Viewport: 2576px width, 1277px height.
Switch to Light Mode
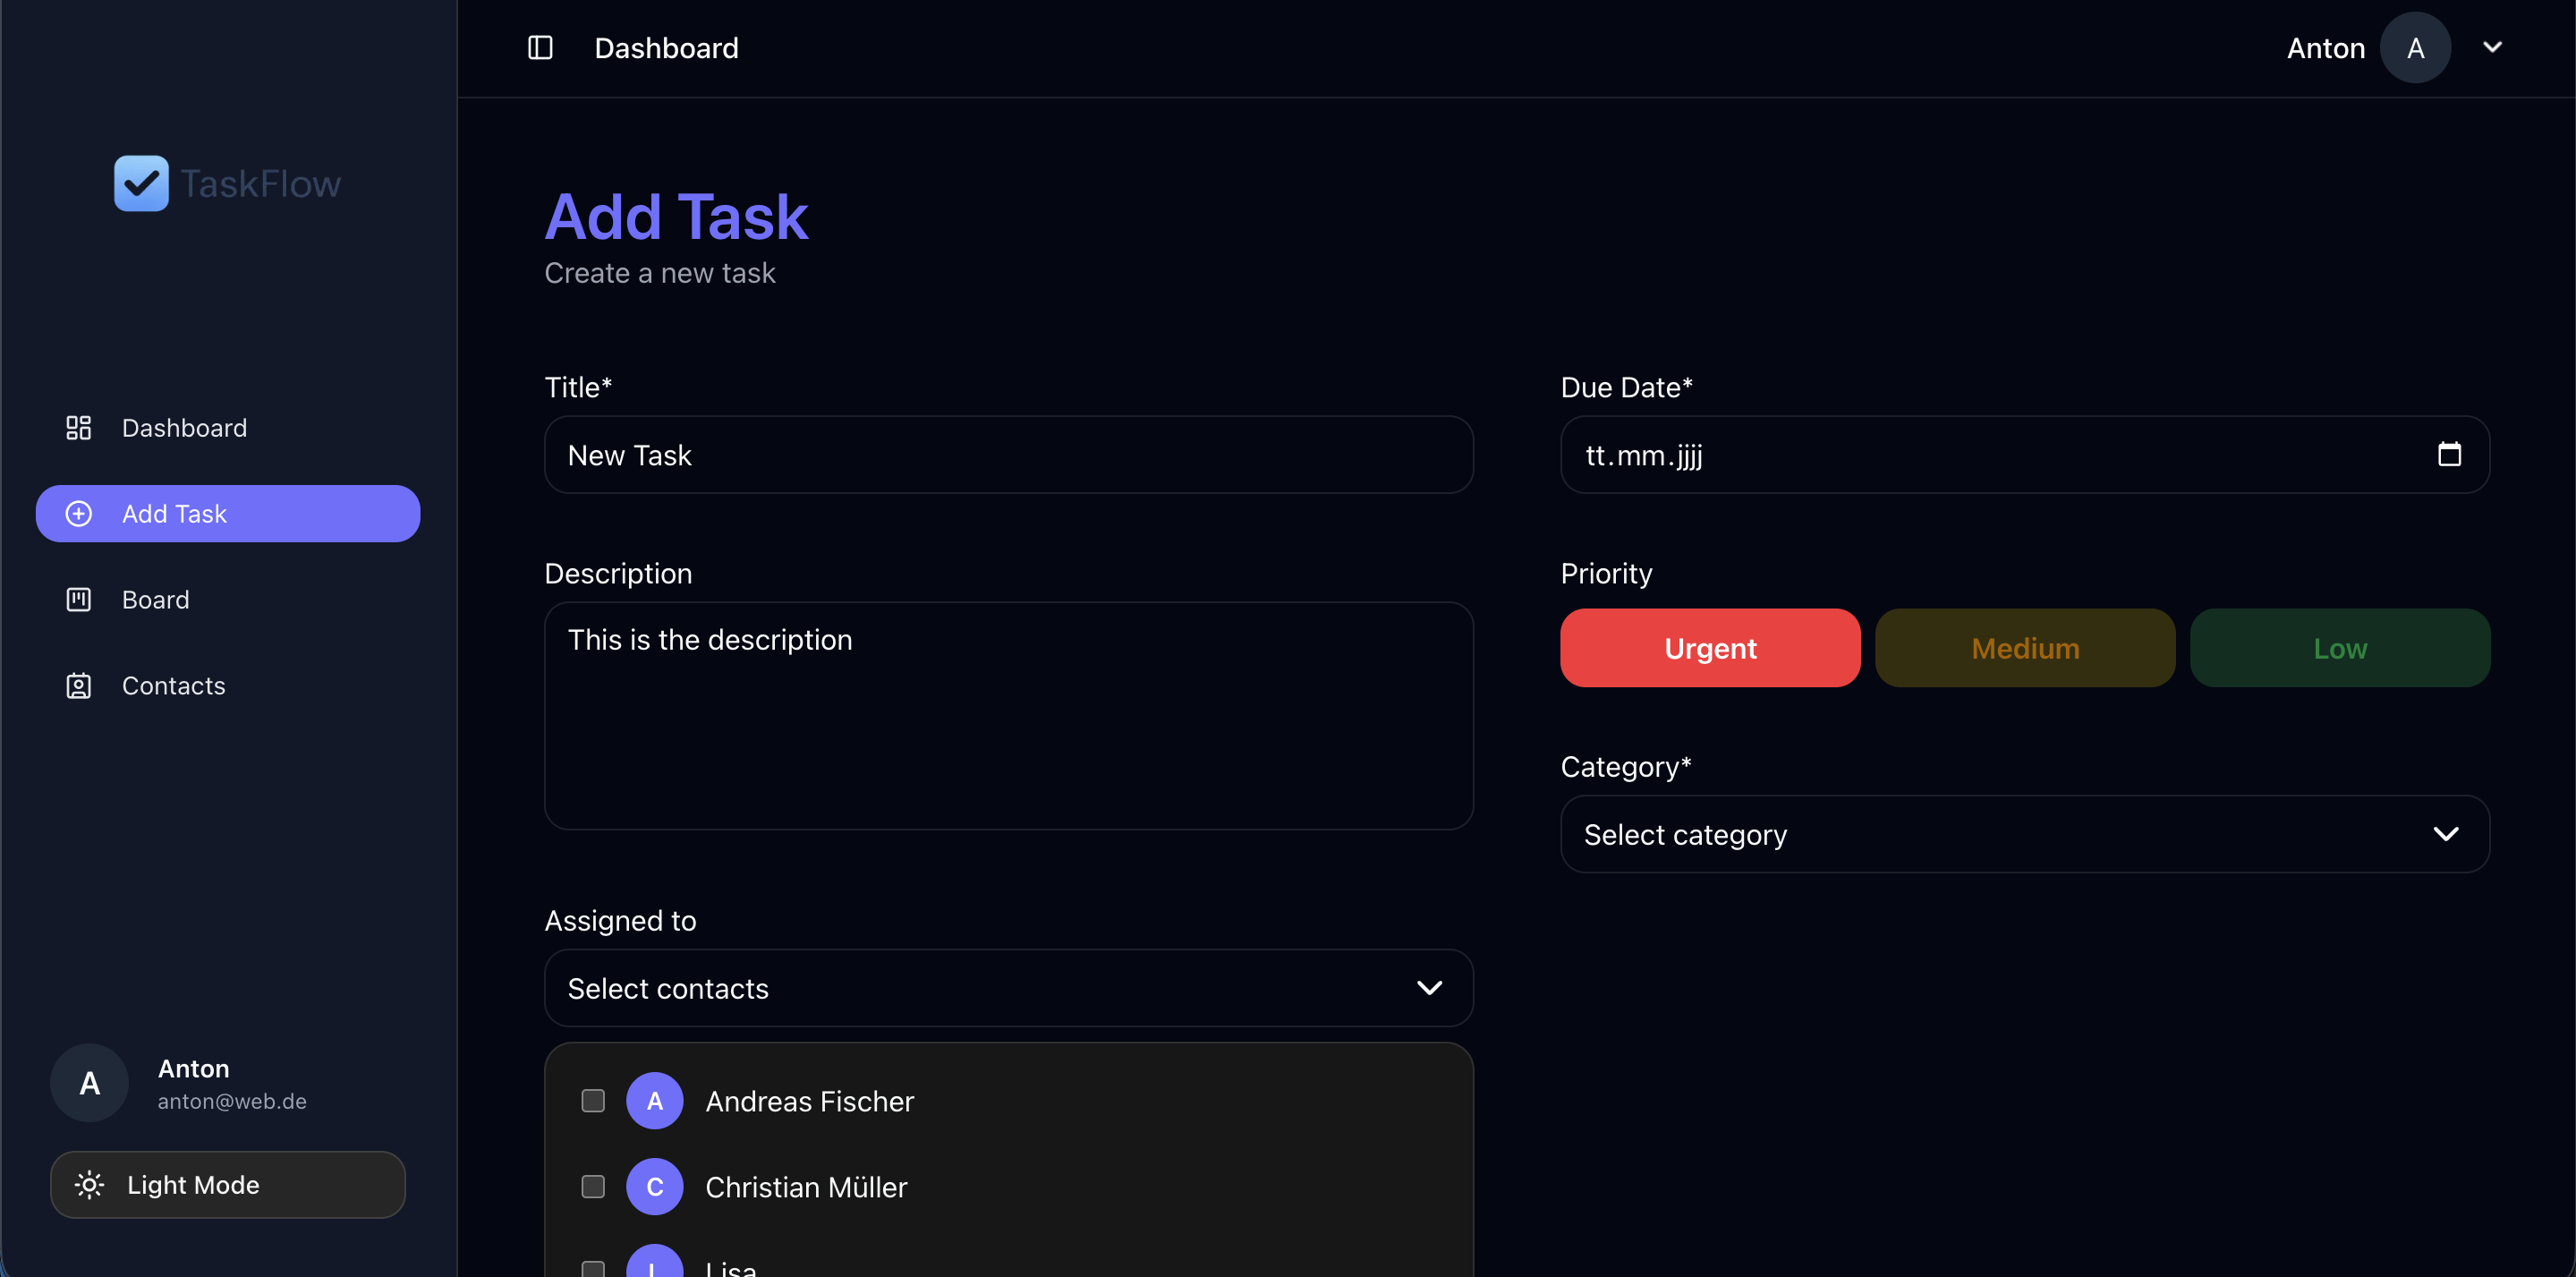pos(192,1184)
